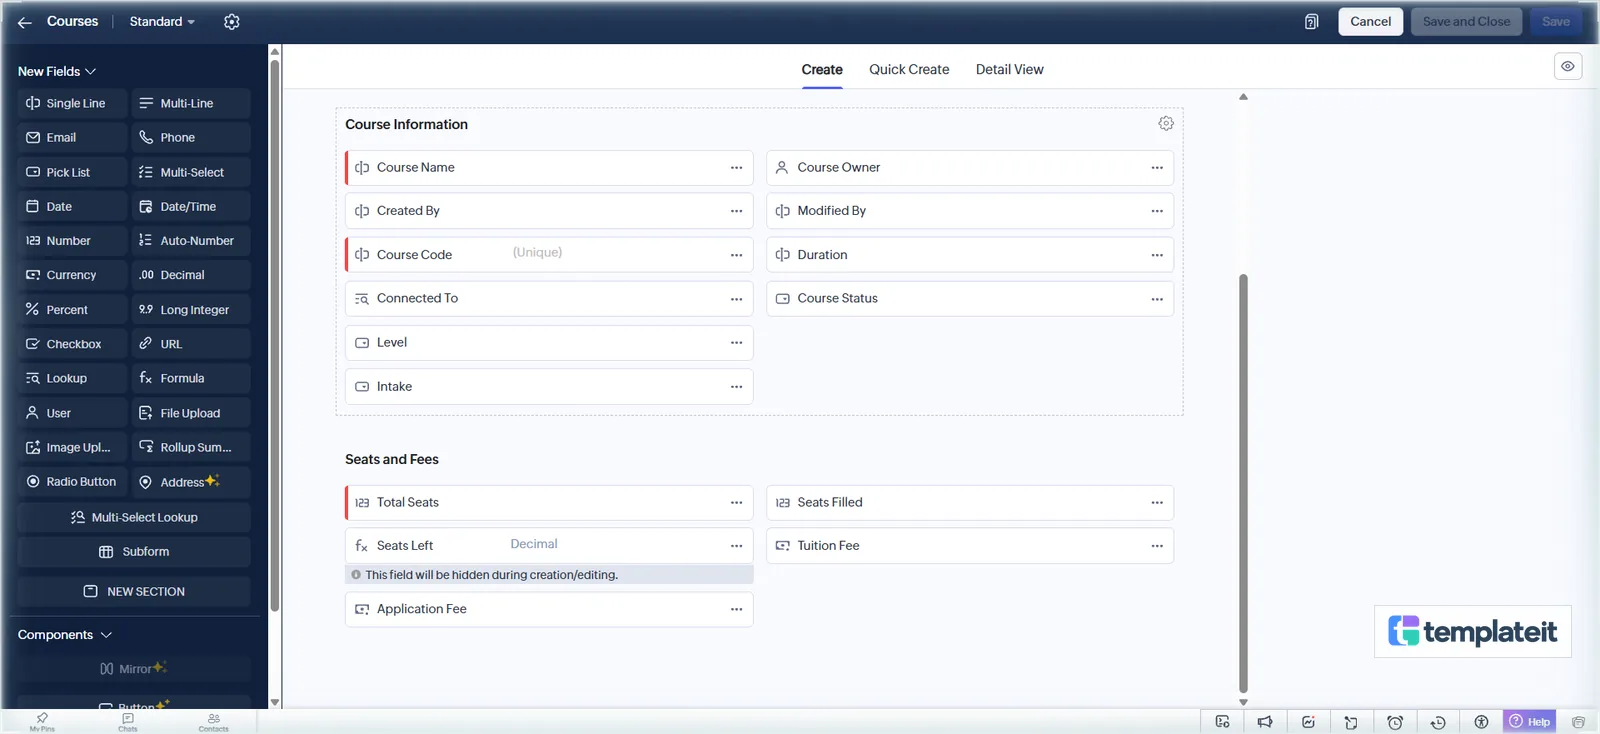Select the Multi-Select field type
Screen dimensions: 1600x734
click(191, 173)
